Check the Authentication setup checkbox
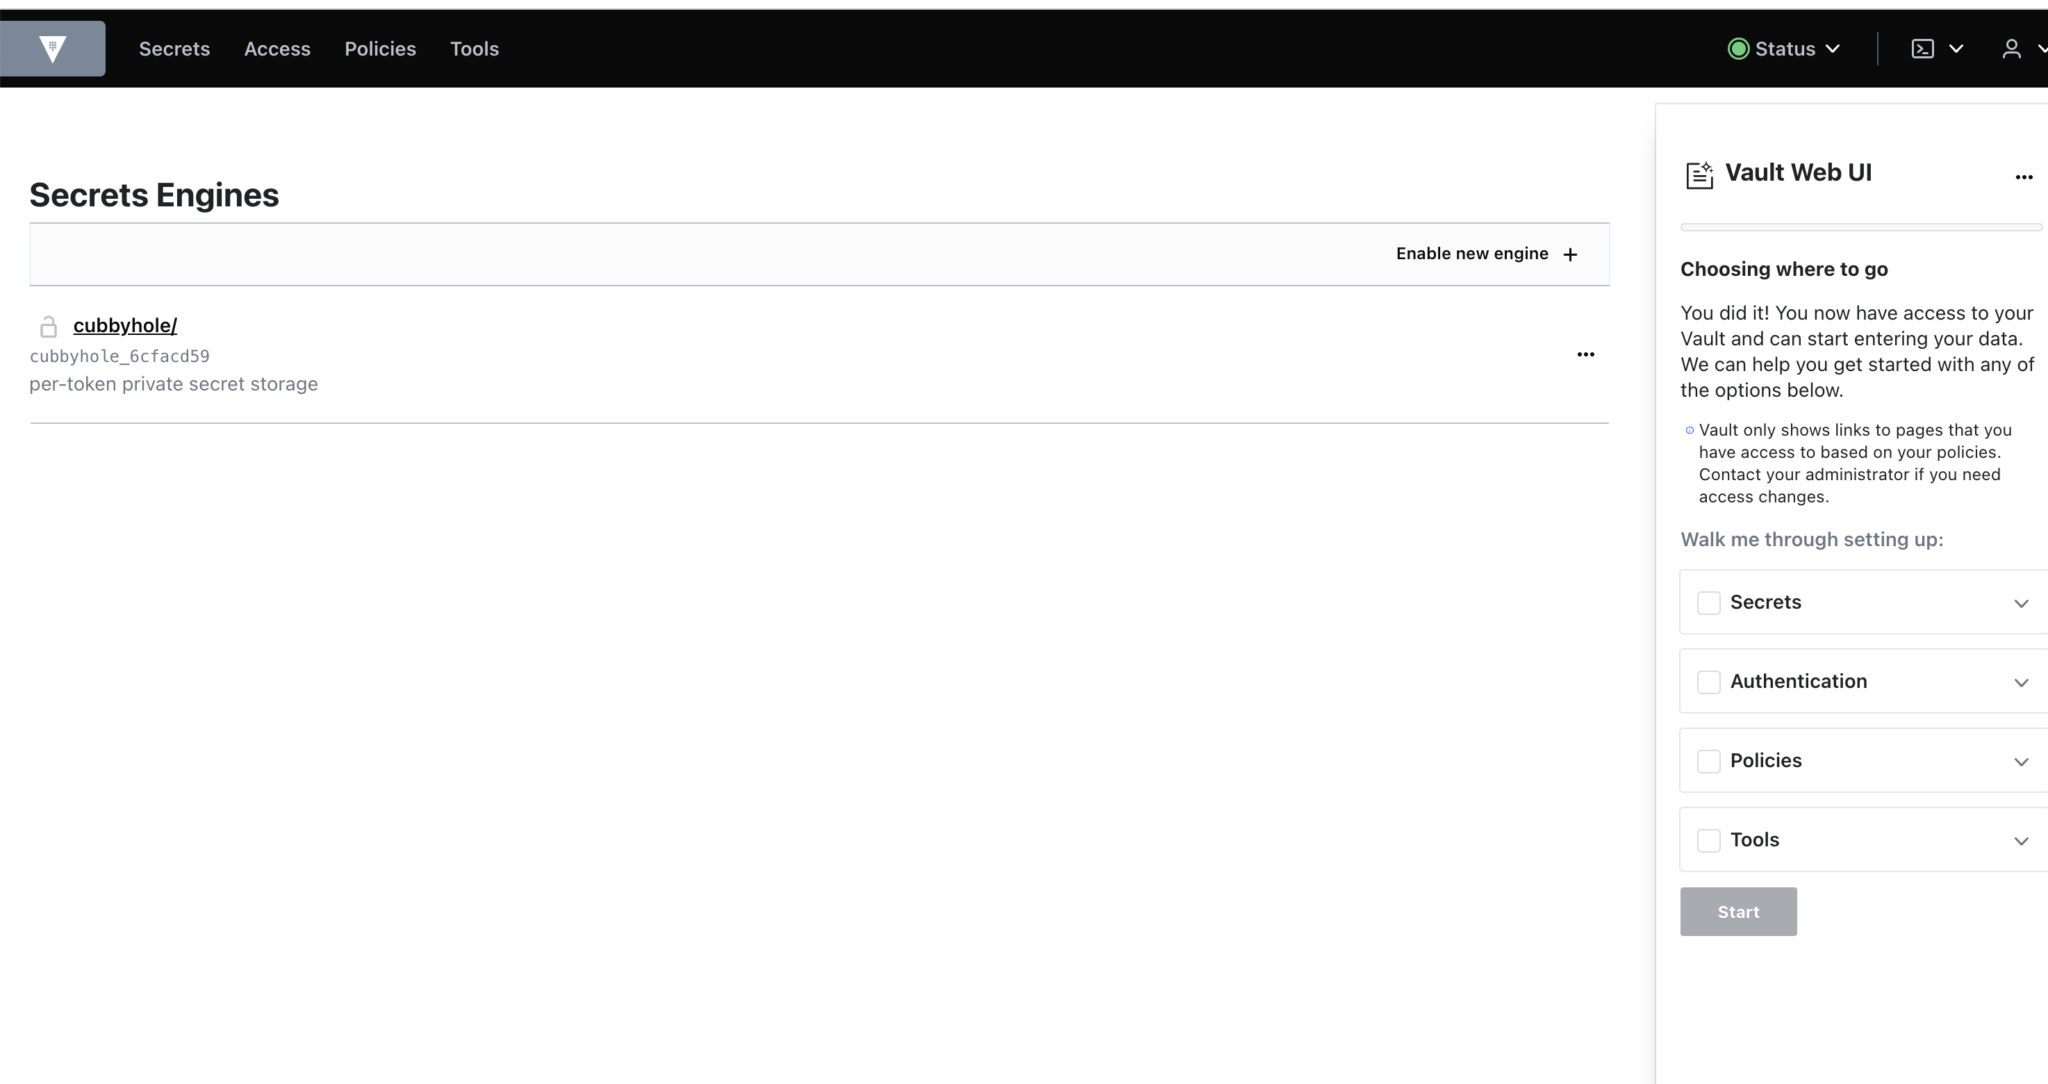Screen dimensions: 2048x1084 point(1710,681)
